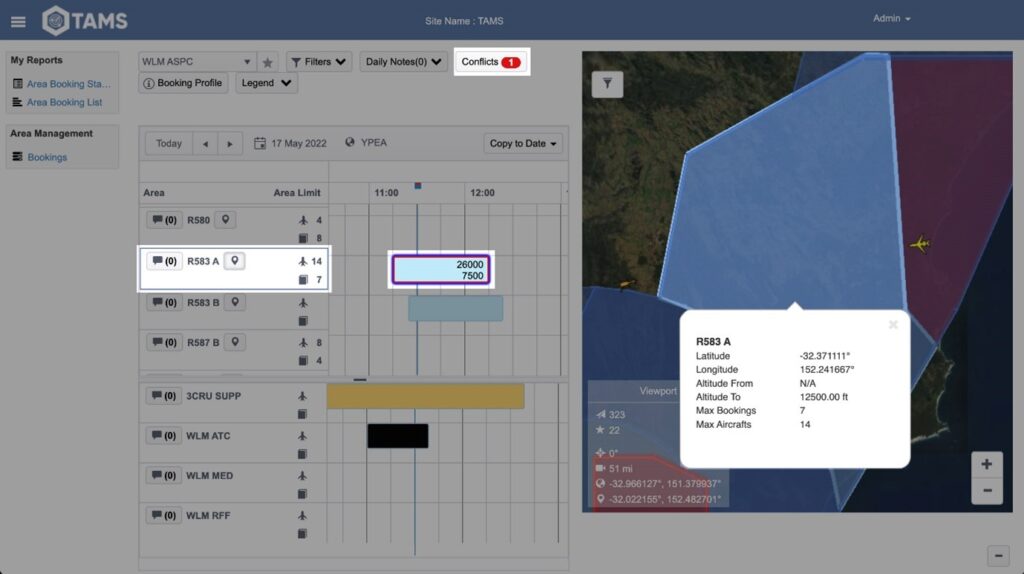Close the R583 A info popup

click(x=893, y=324)
